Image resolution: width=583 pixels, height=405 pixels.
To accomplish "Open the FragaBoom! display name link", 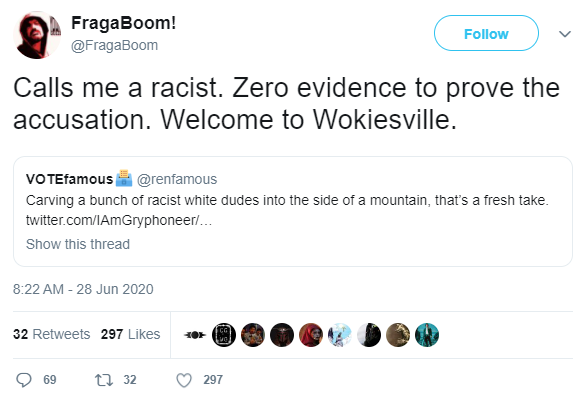I will (123, 23).
